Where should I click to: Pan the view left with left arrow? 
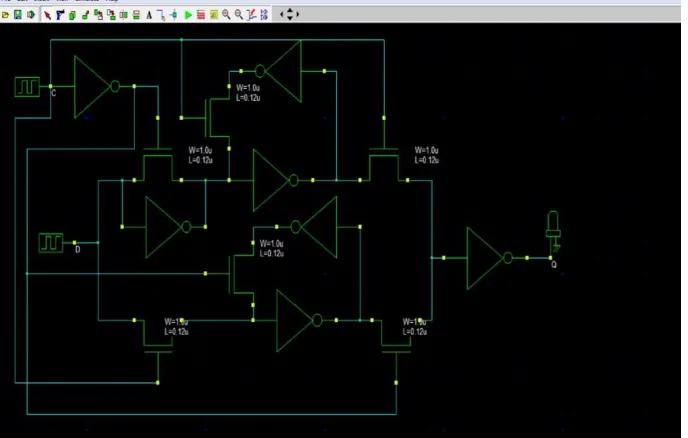click(282, 14)
